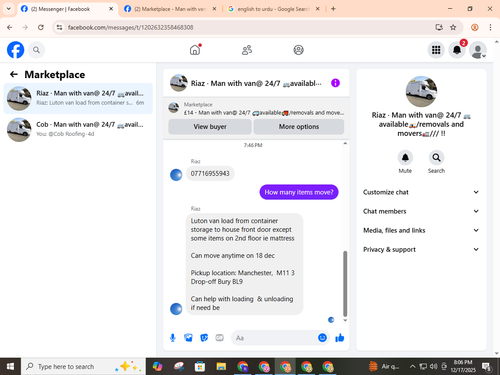Click the install app icon in address bar

(x=439, y=27)
